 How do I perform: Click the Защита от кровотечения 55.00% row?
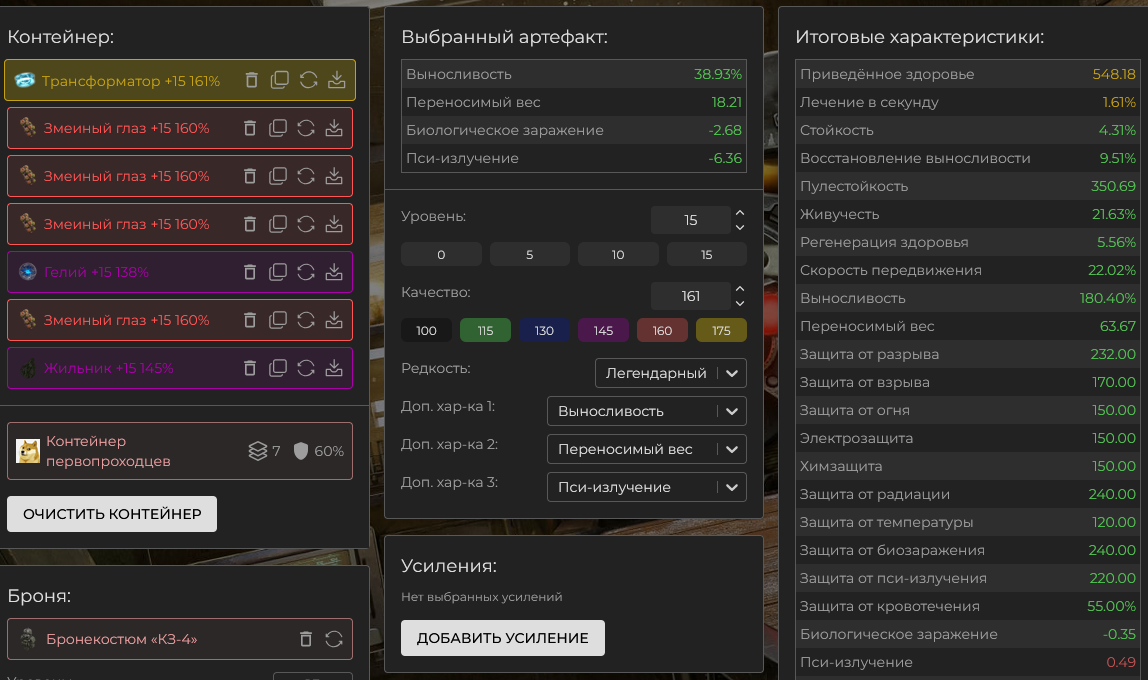(x=968, y=606)
